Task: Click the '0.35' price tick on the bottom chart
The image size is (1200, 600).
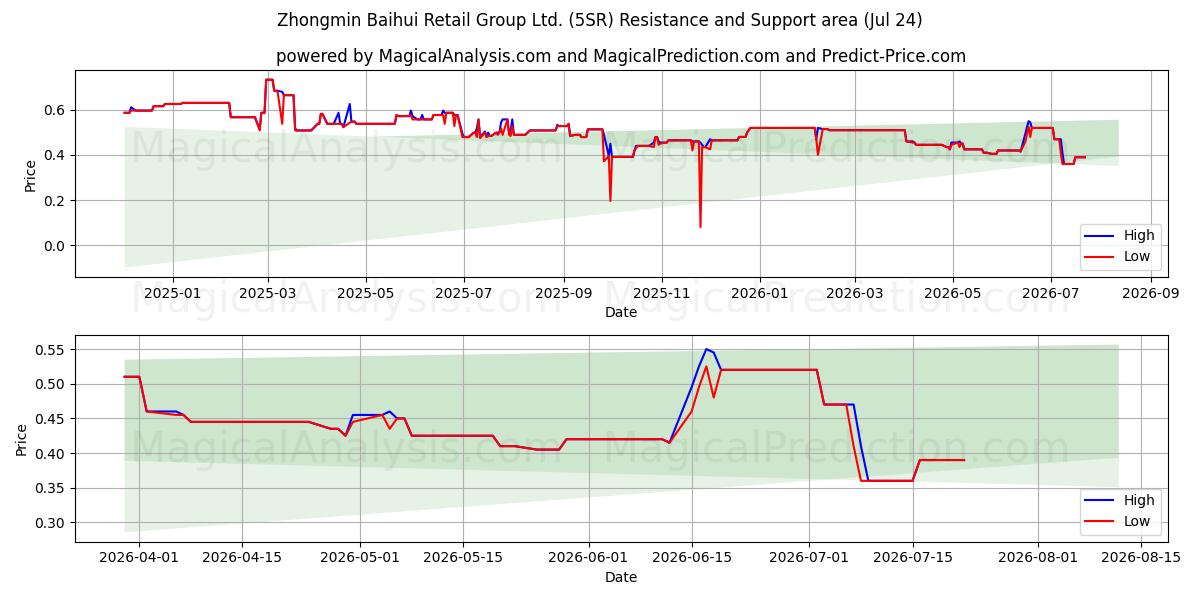Action: [52, 488]
